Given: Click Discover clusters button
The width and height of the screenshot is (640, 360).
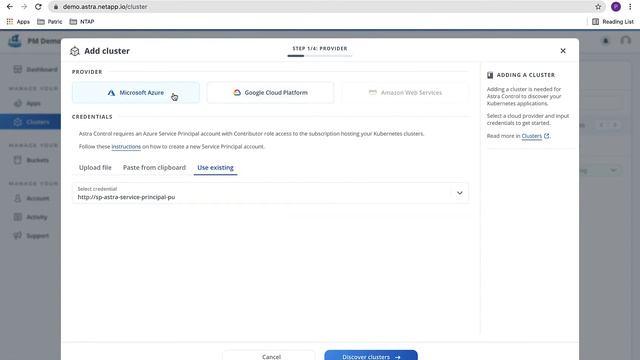Looking at the screenshot, I should 371,356.
